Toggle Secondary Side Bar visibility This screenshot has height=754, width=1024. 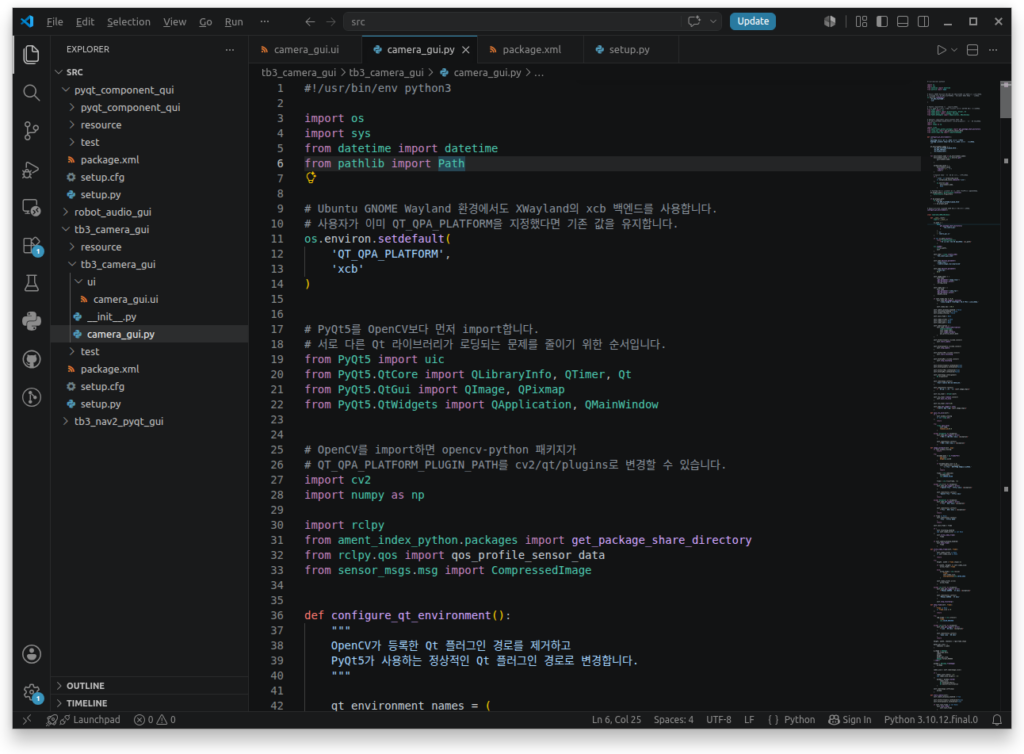(923, 22)
